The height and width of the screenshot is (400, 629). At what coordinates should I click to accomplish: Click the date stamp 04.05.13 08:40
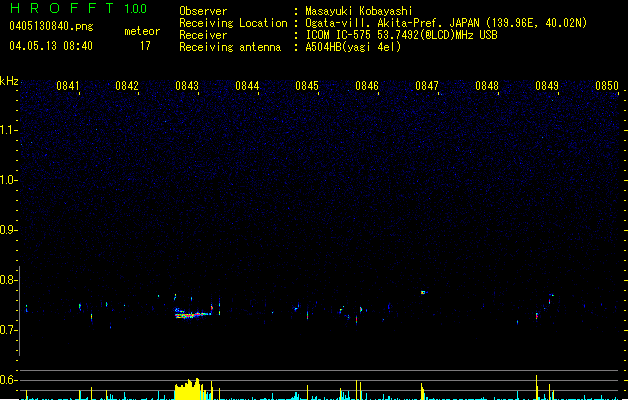click(51, 46)
